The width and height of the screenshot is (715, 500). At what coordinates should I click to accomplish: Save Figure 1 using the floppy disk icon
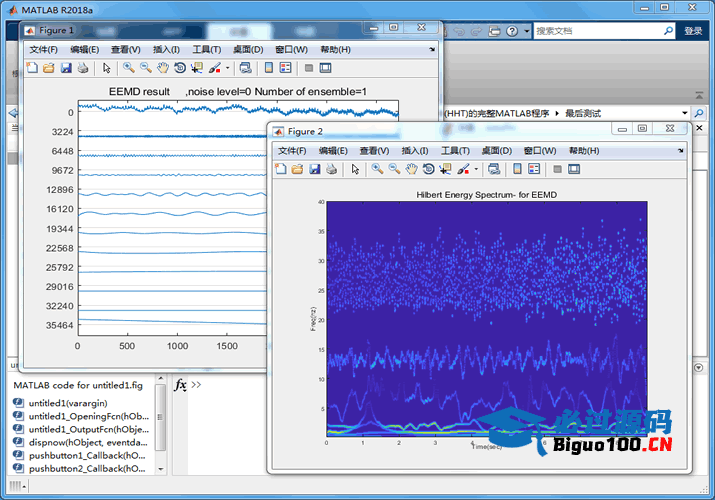tap(66, 68)
